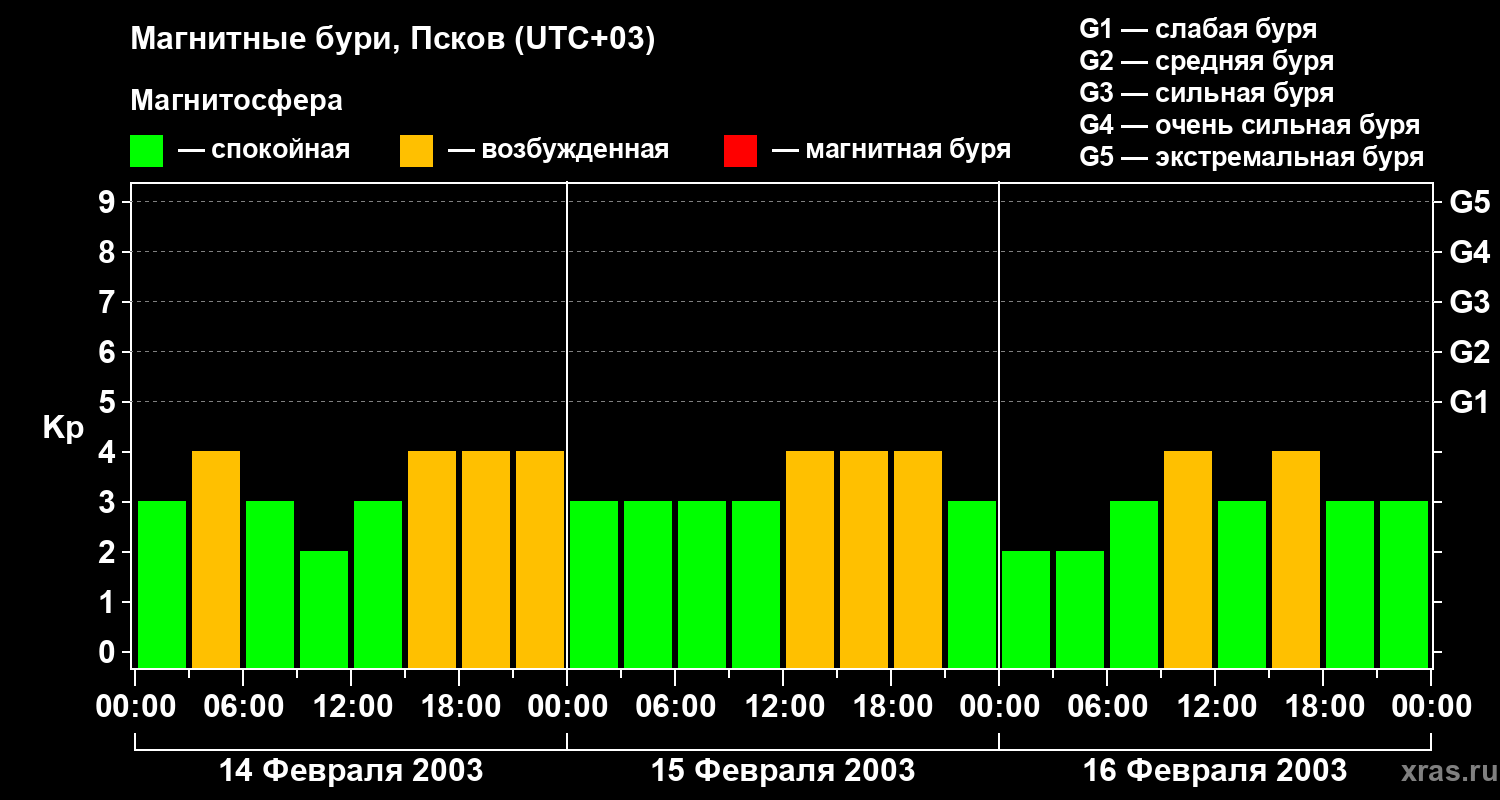Click the '— спокойная' legend label
The height and width of the screenshot is (800, 1500).
coord(264,150)
